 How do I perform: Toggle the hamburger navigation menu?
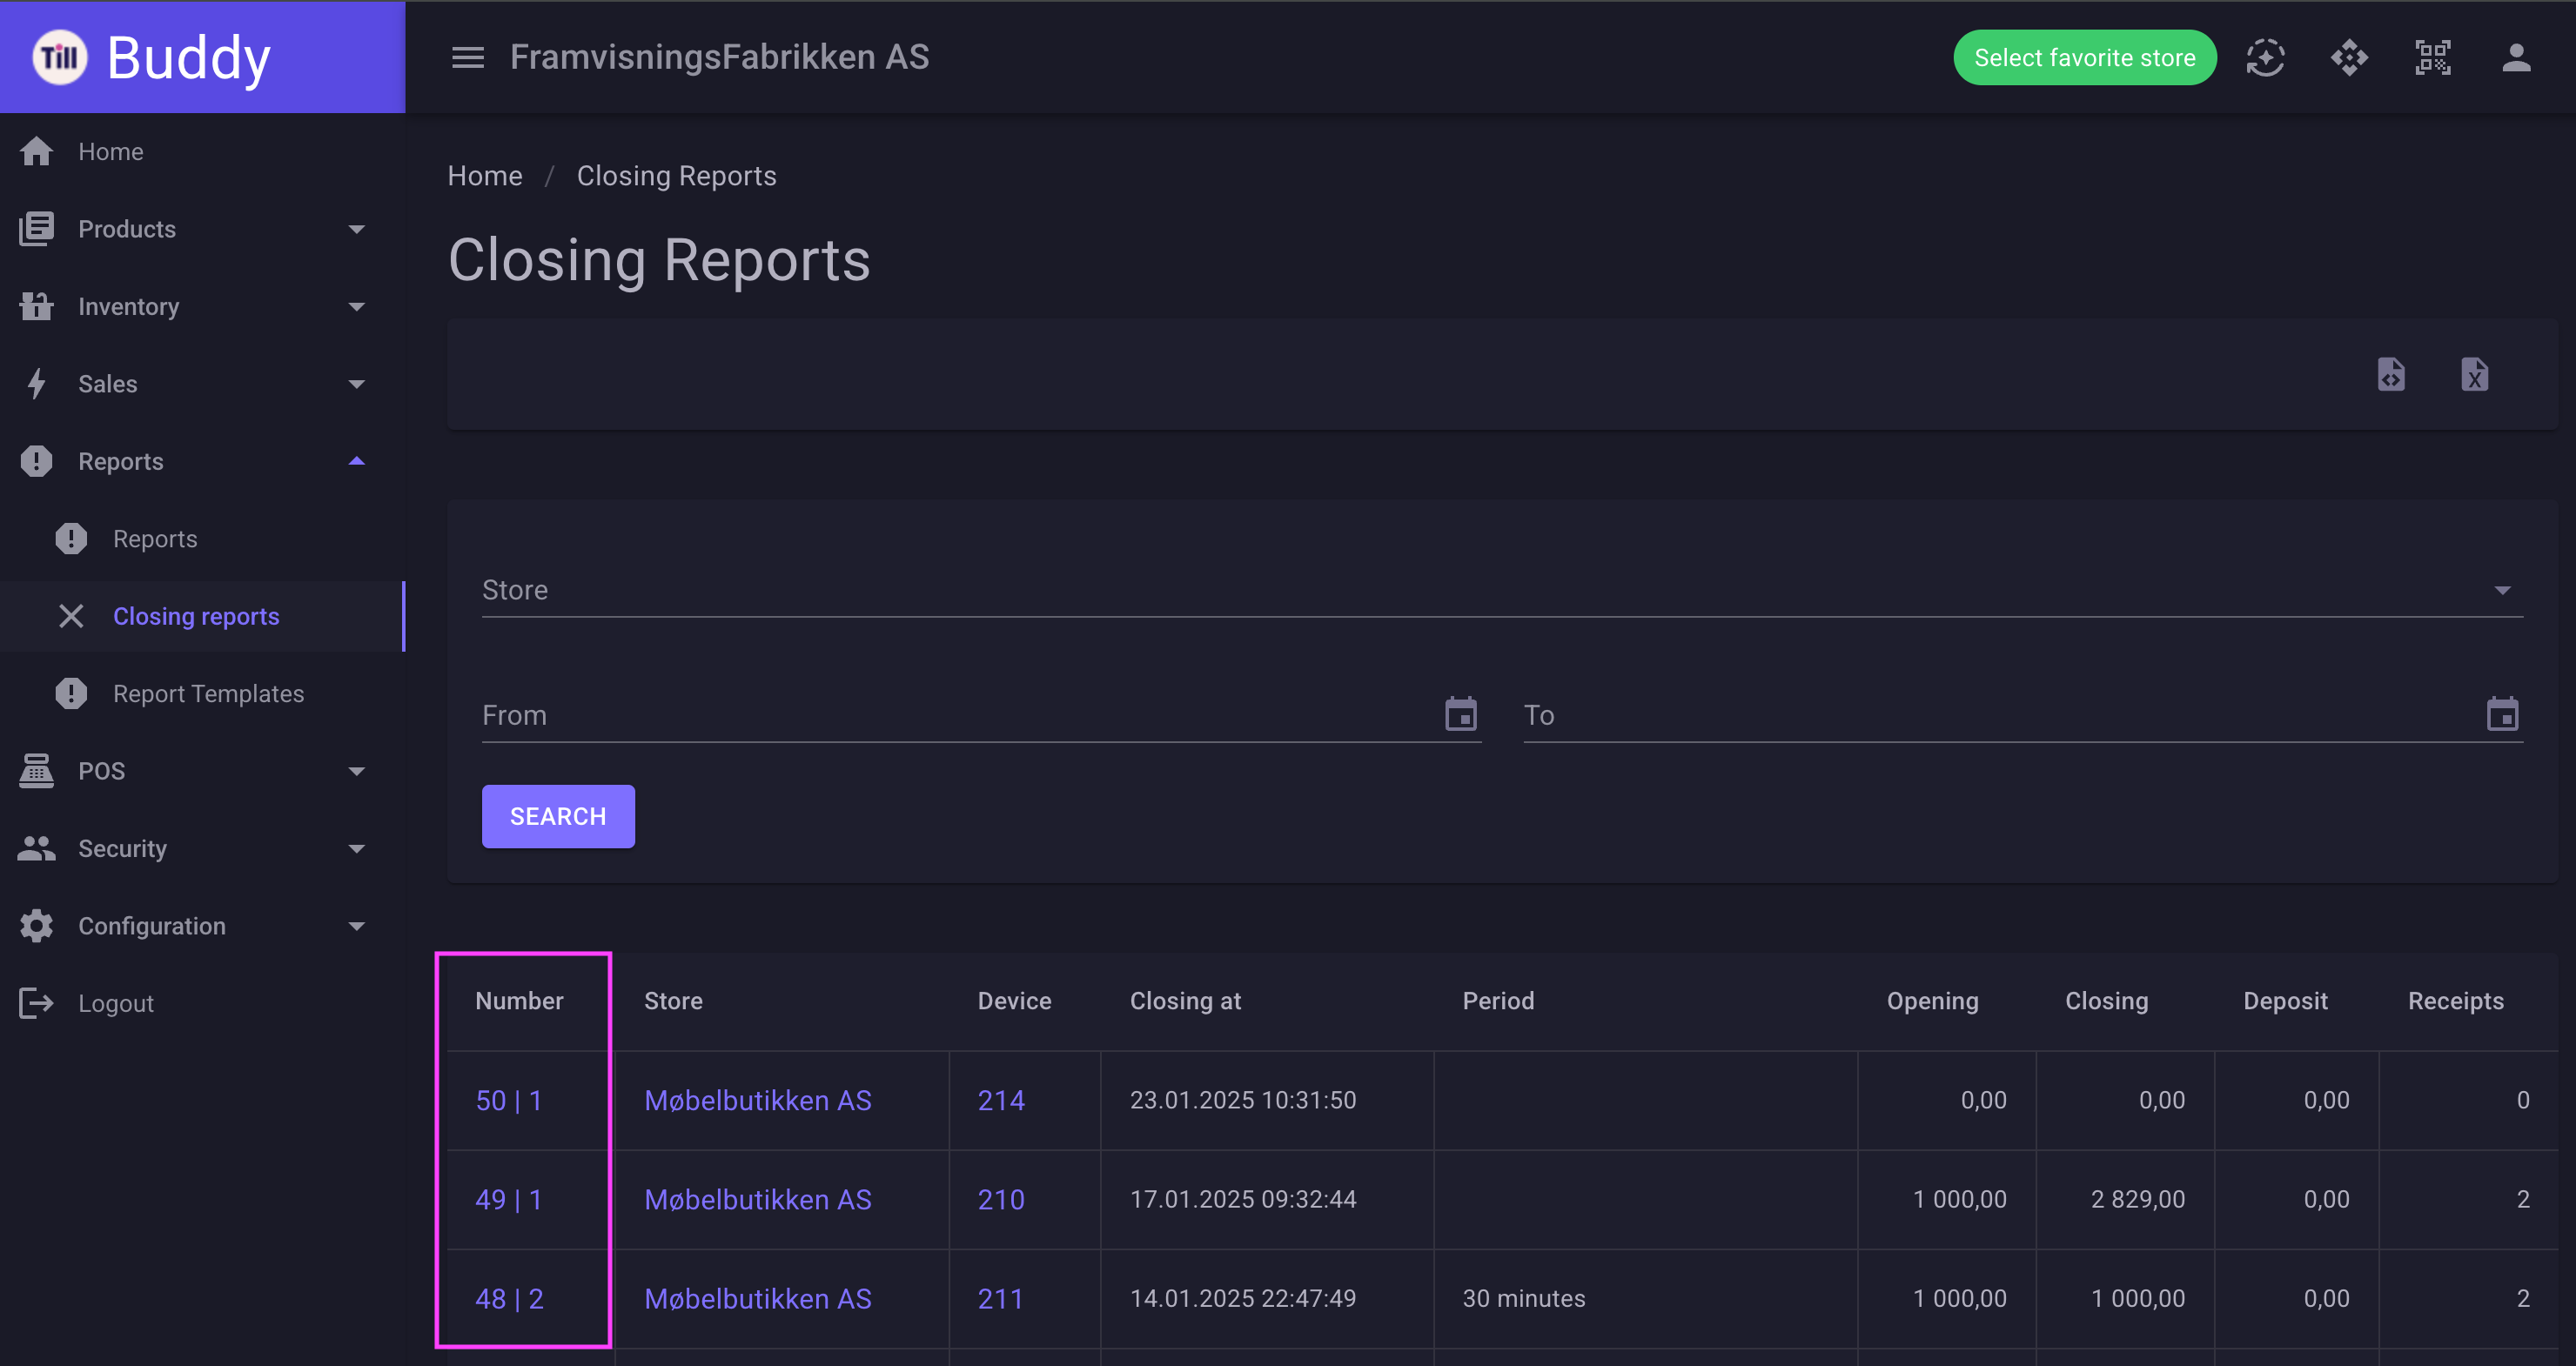(x=467, y=58)
